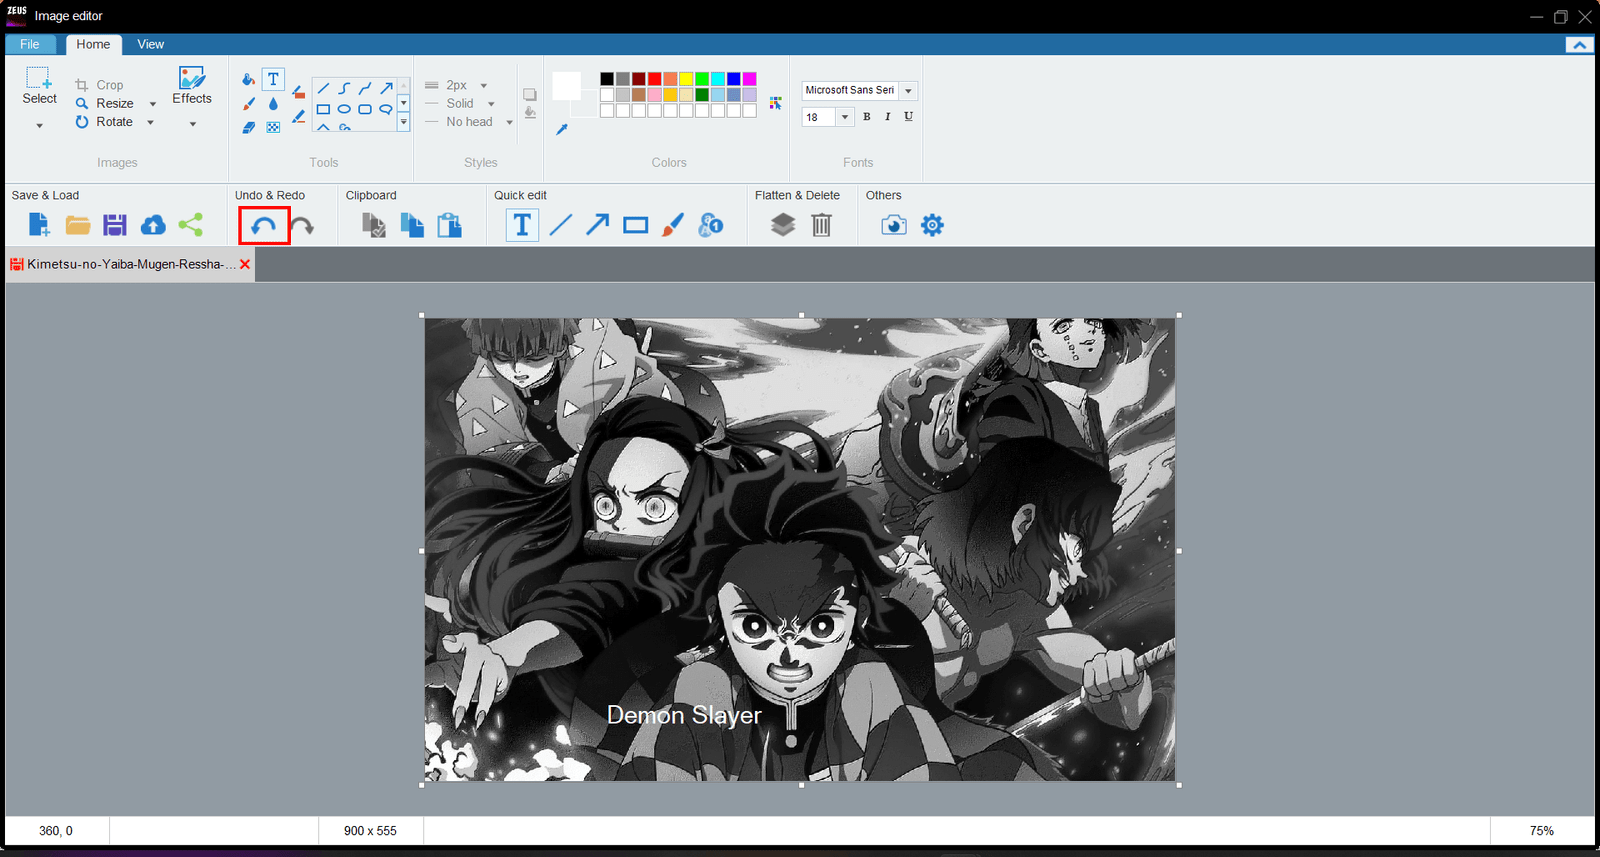The height and width of the screenshot is (857, 1600).
Task: Click the Select button
Action: (x=39, y=86)
